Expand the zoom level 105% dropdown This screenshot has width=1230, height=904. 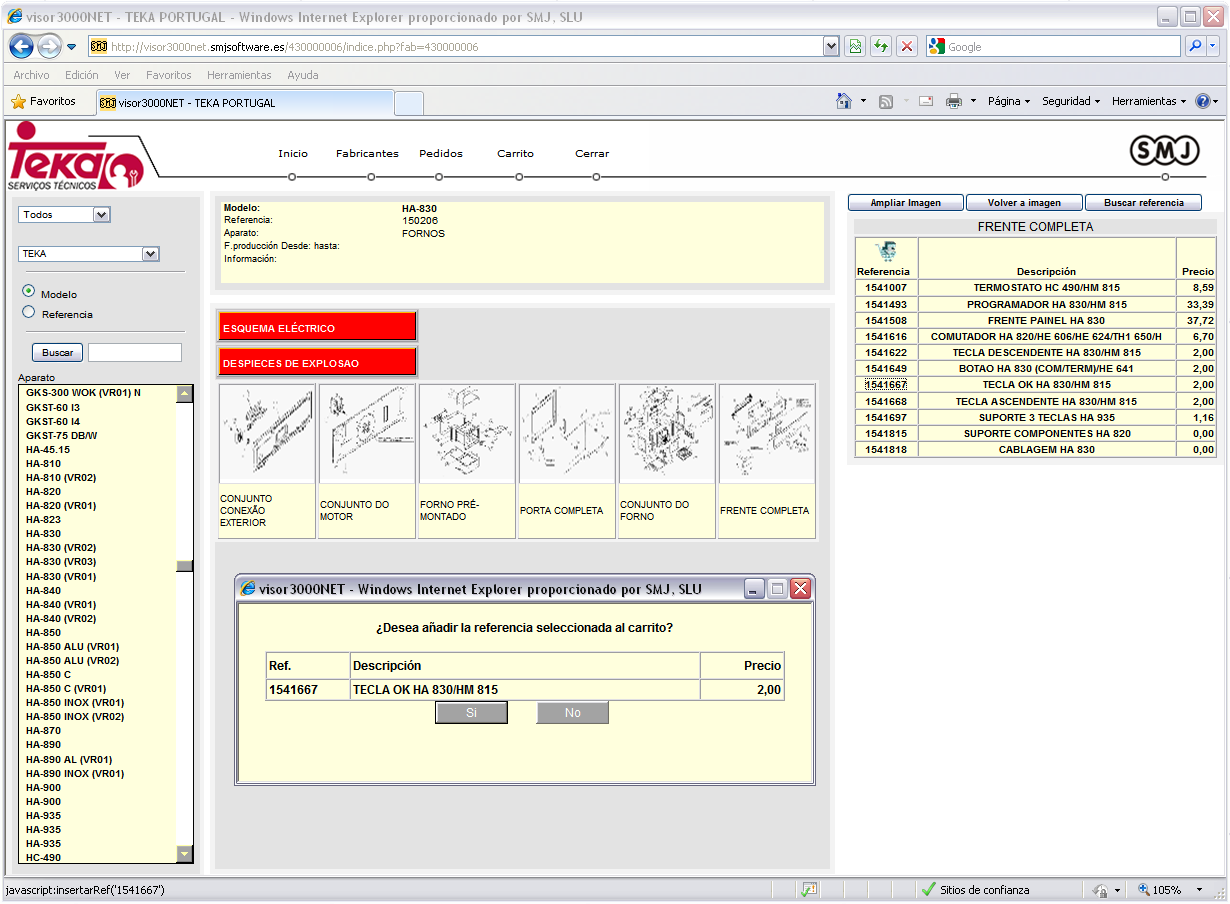(1201, 890)
